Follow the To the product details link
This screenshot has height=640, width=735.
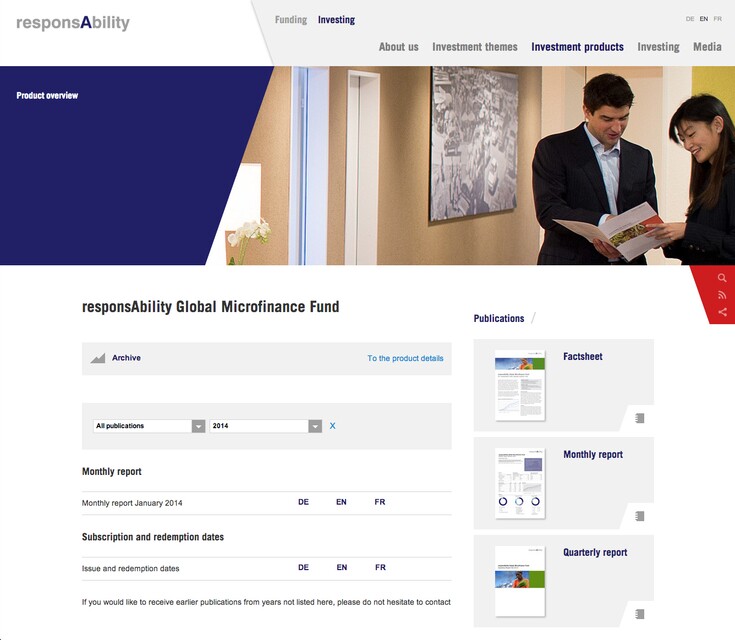coord(405,358)
